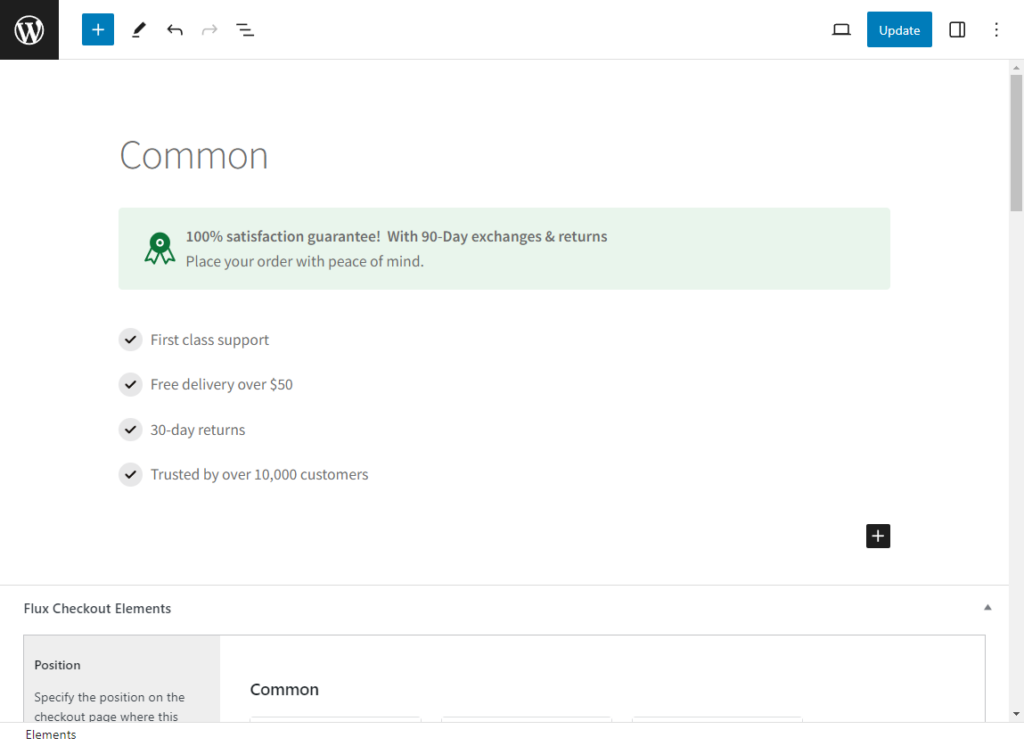The height and width of the screenshot is (746, 1024).
Task: Open the Tools pencil menu
Action: 138,30
